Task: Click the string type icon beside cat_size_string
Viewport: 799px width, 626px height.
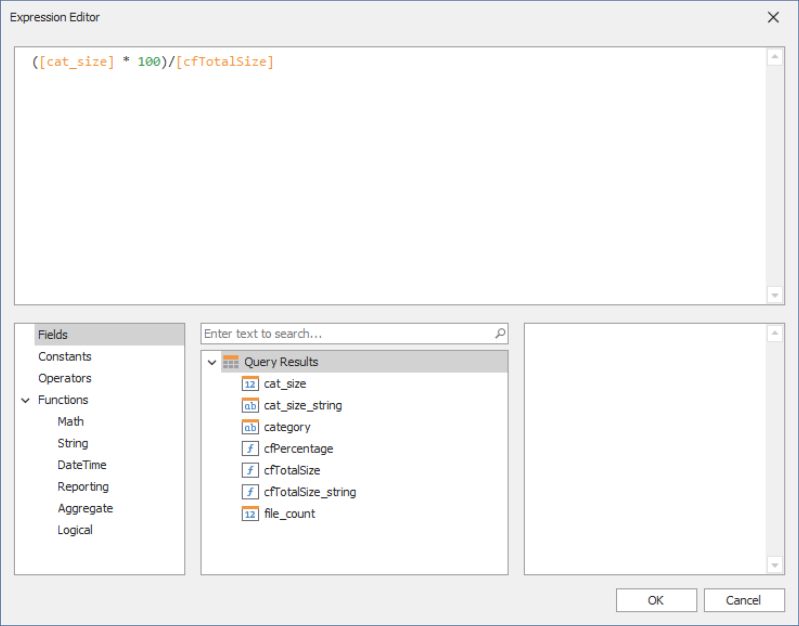Action: point(250,406)
